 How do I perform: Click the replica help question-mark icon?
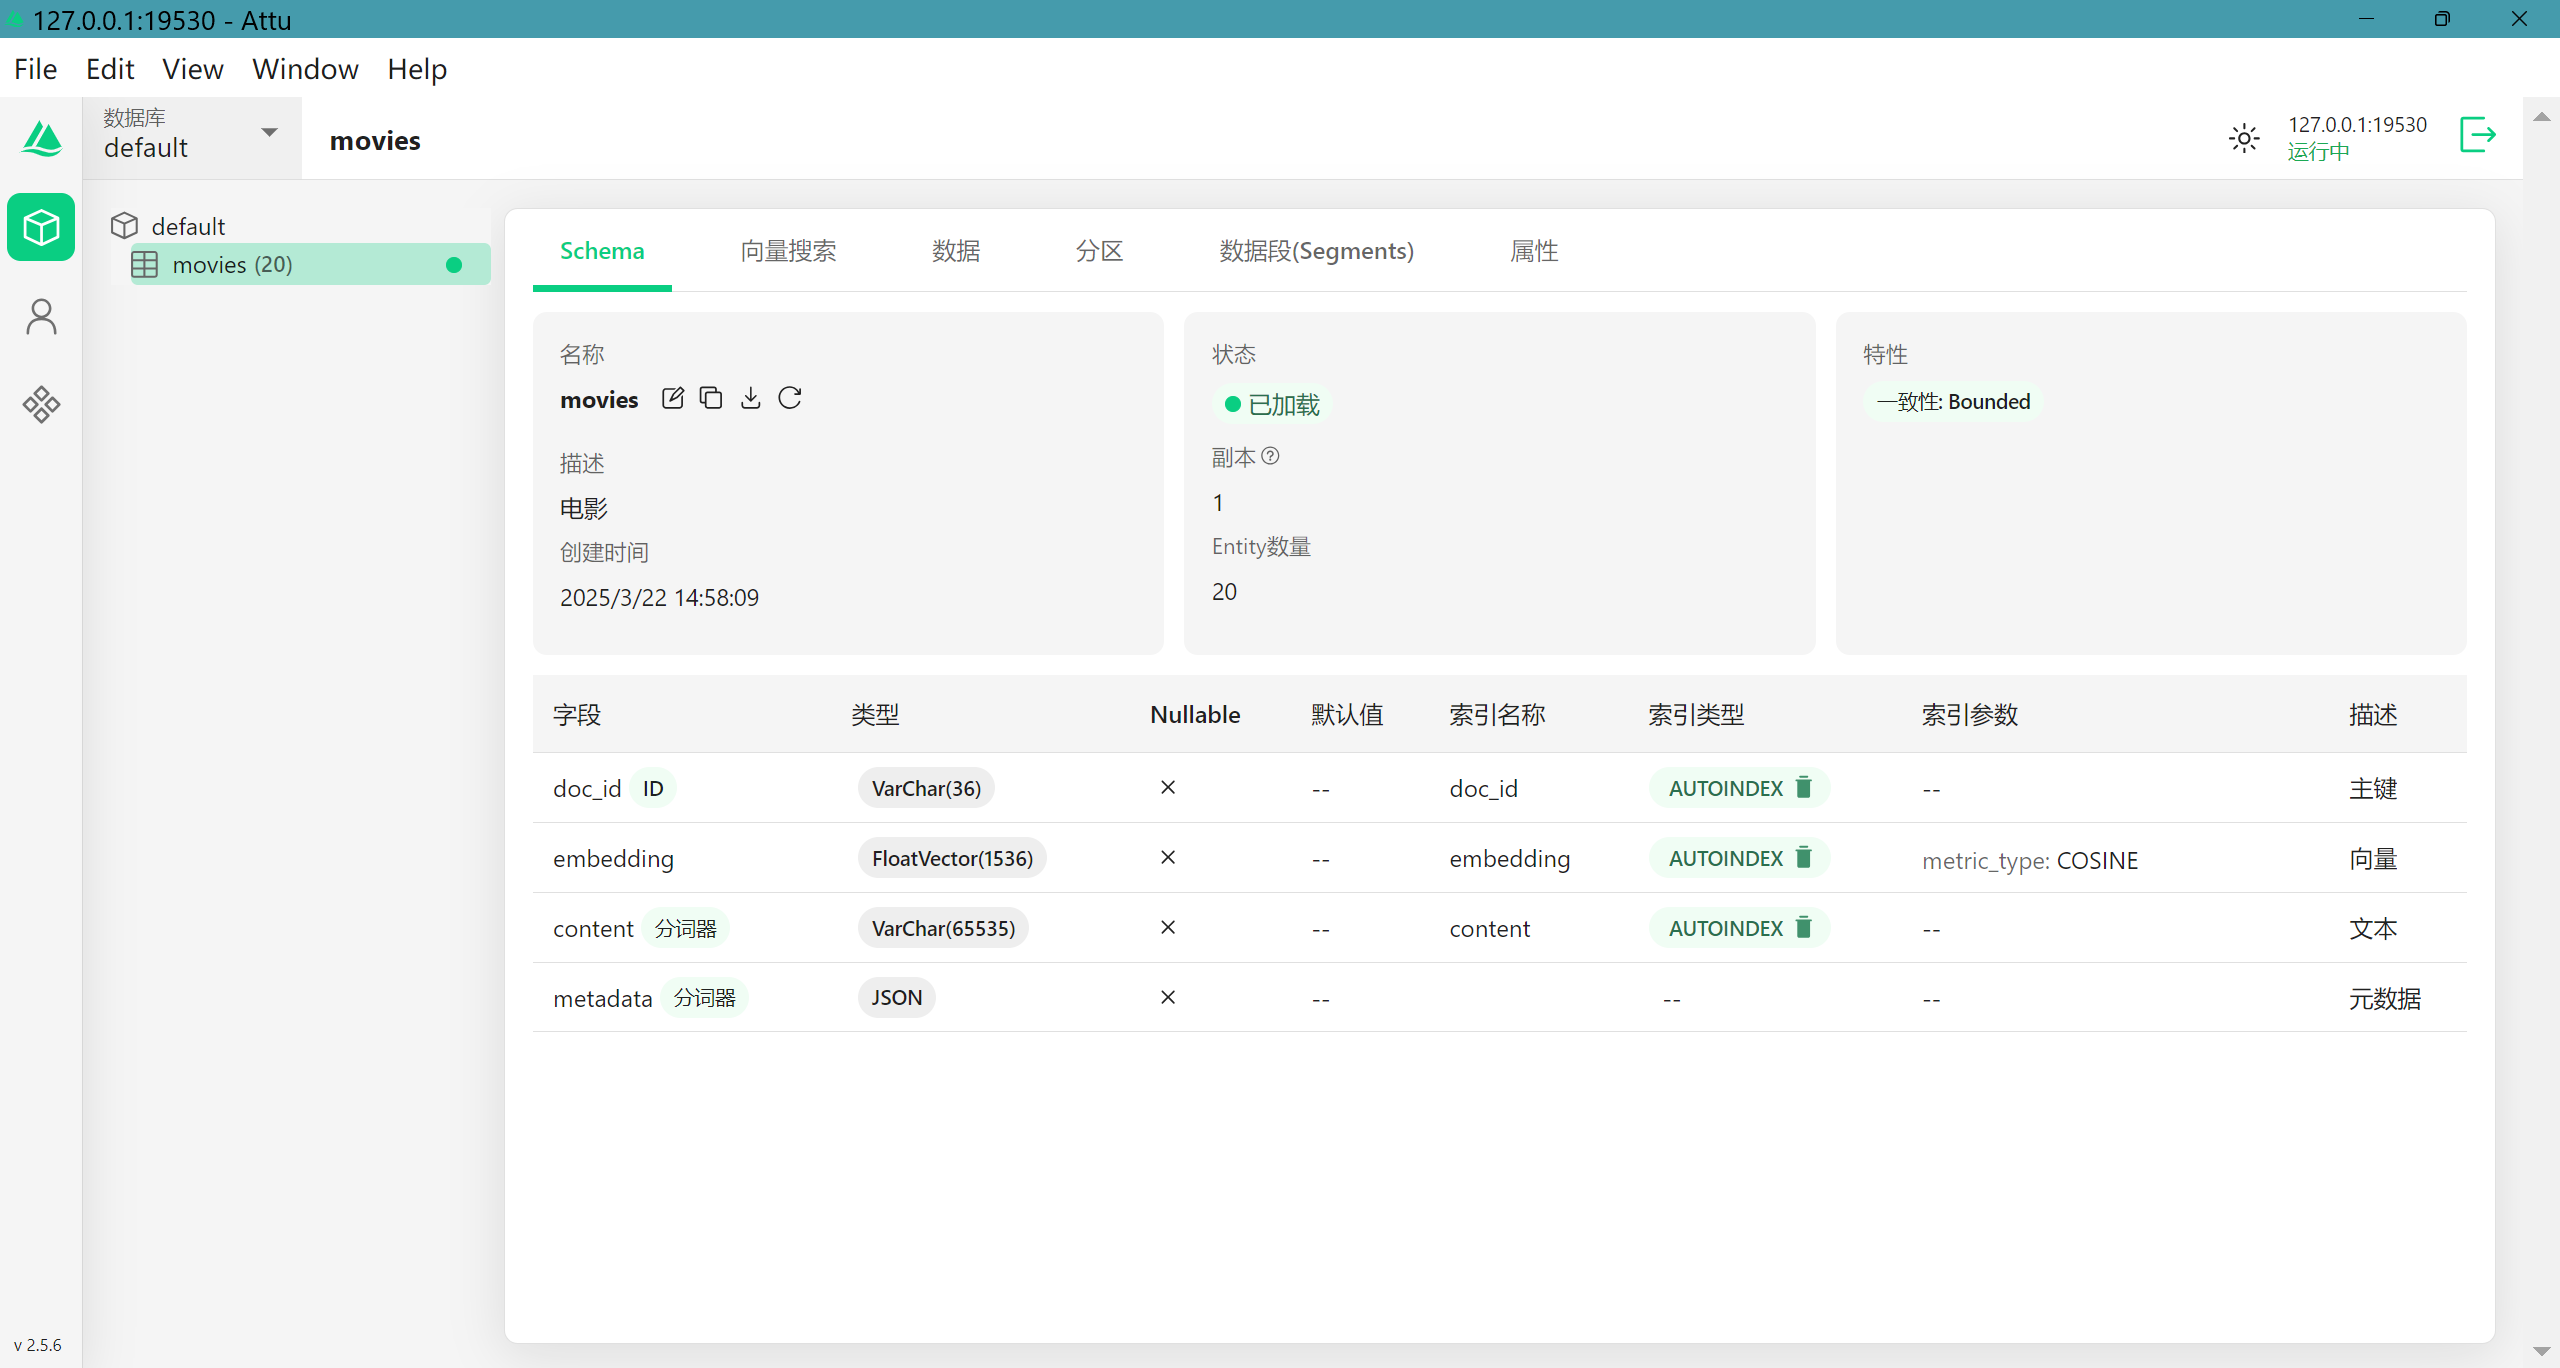point(1270,457)
